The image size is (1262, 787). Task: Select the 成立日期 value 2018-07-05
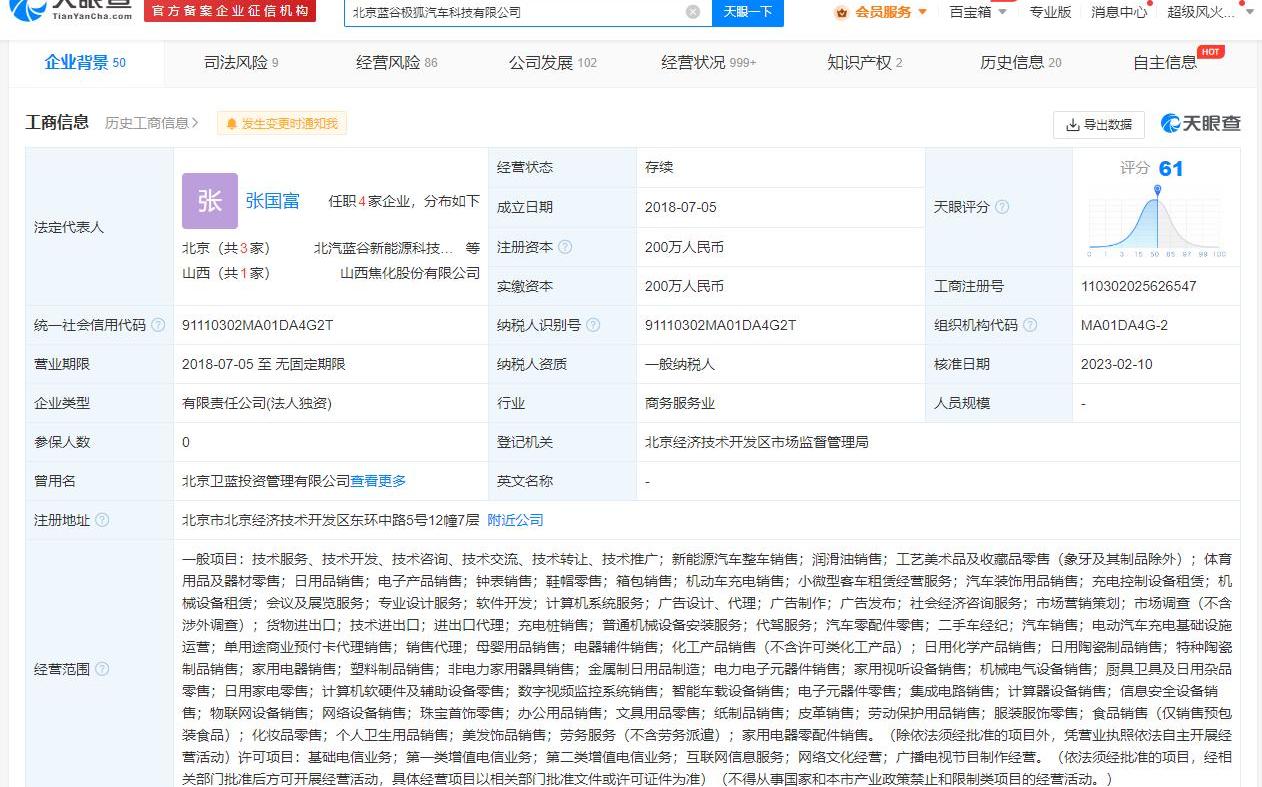coord(681,207)
